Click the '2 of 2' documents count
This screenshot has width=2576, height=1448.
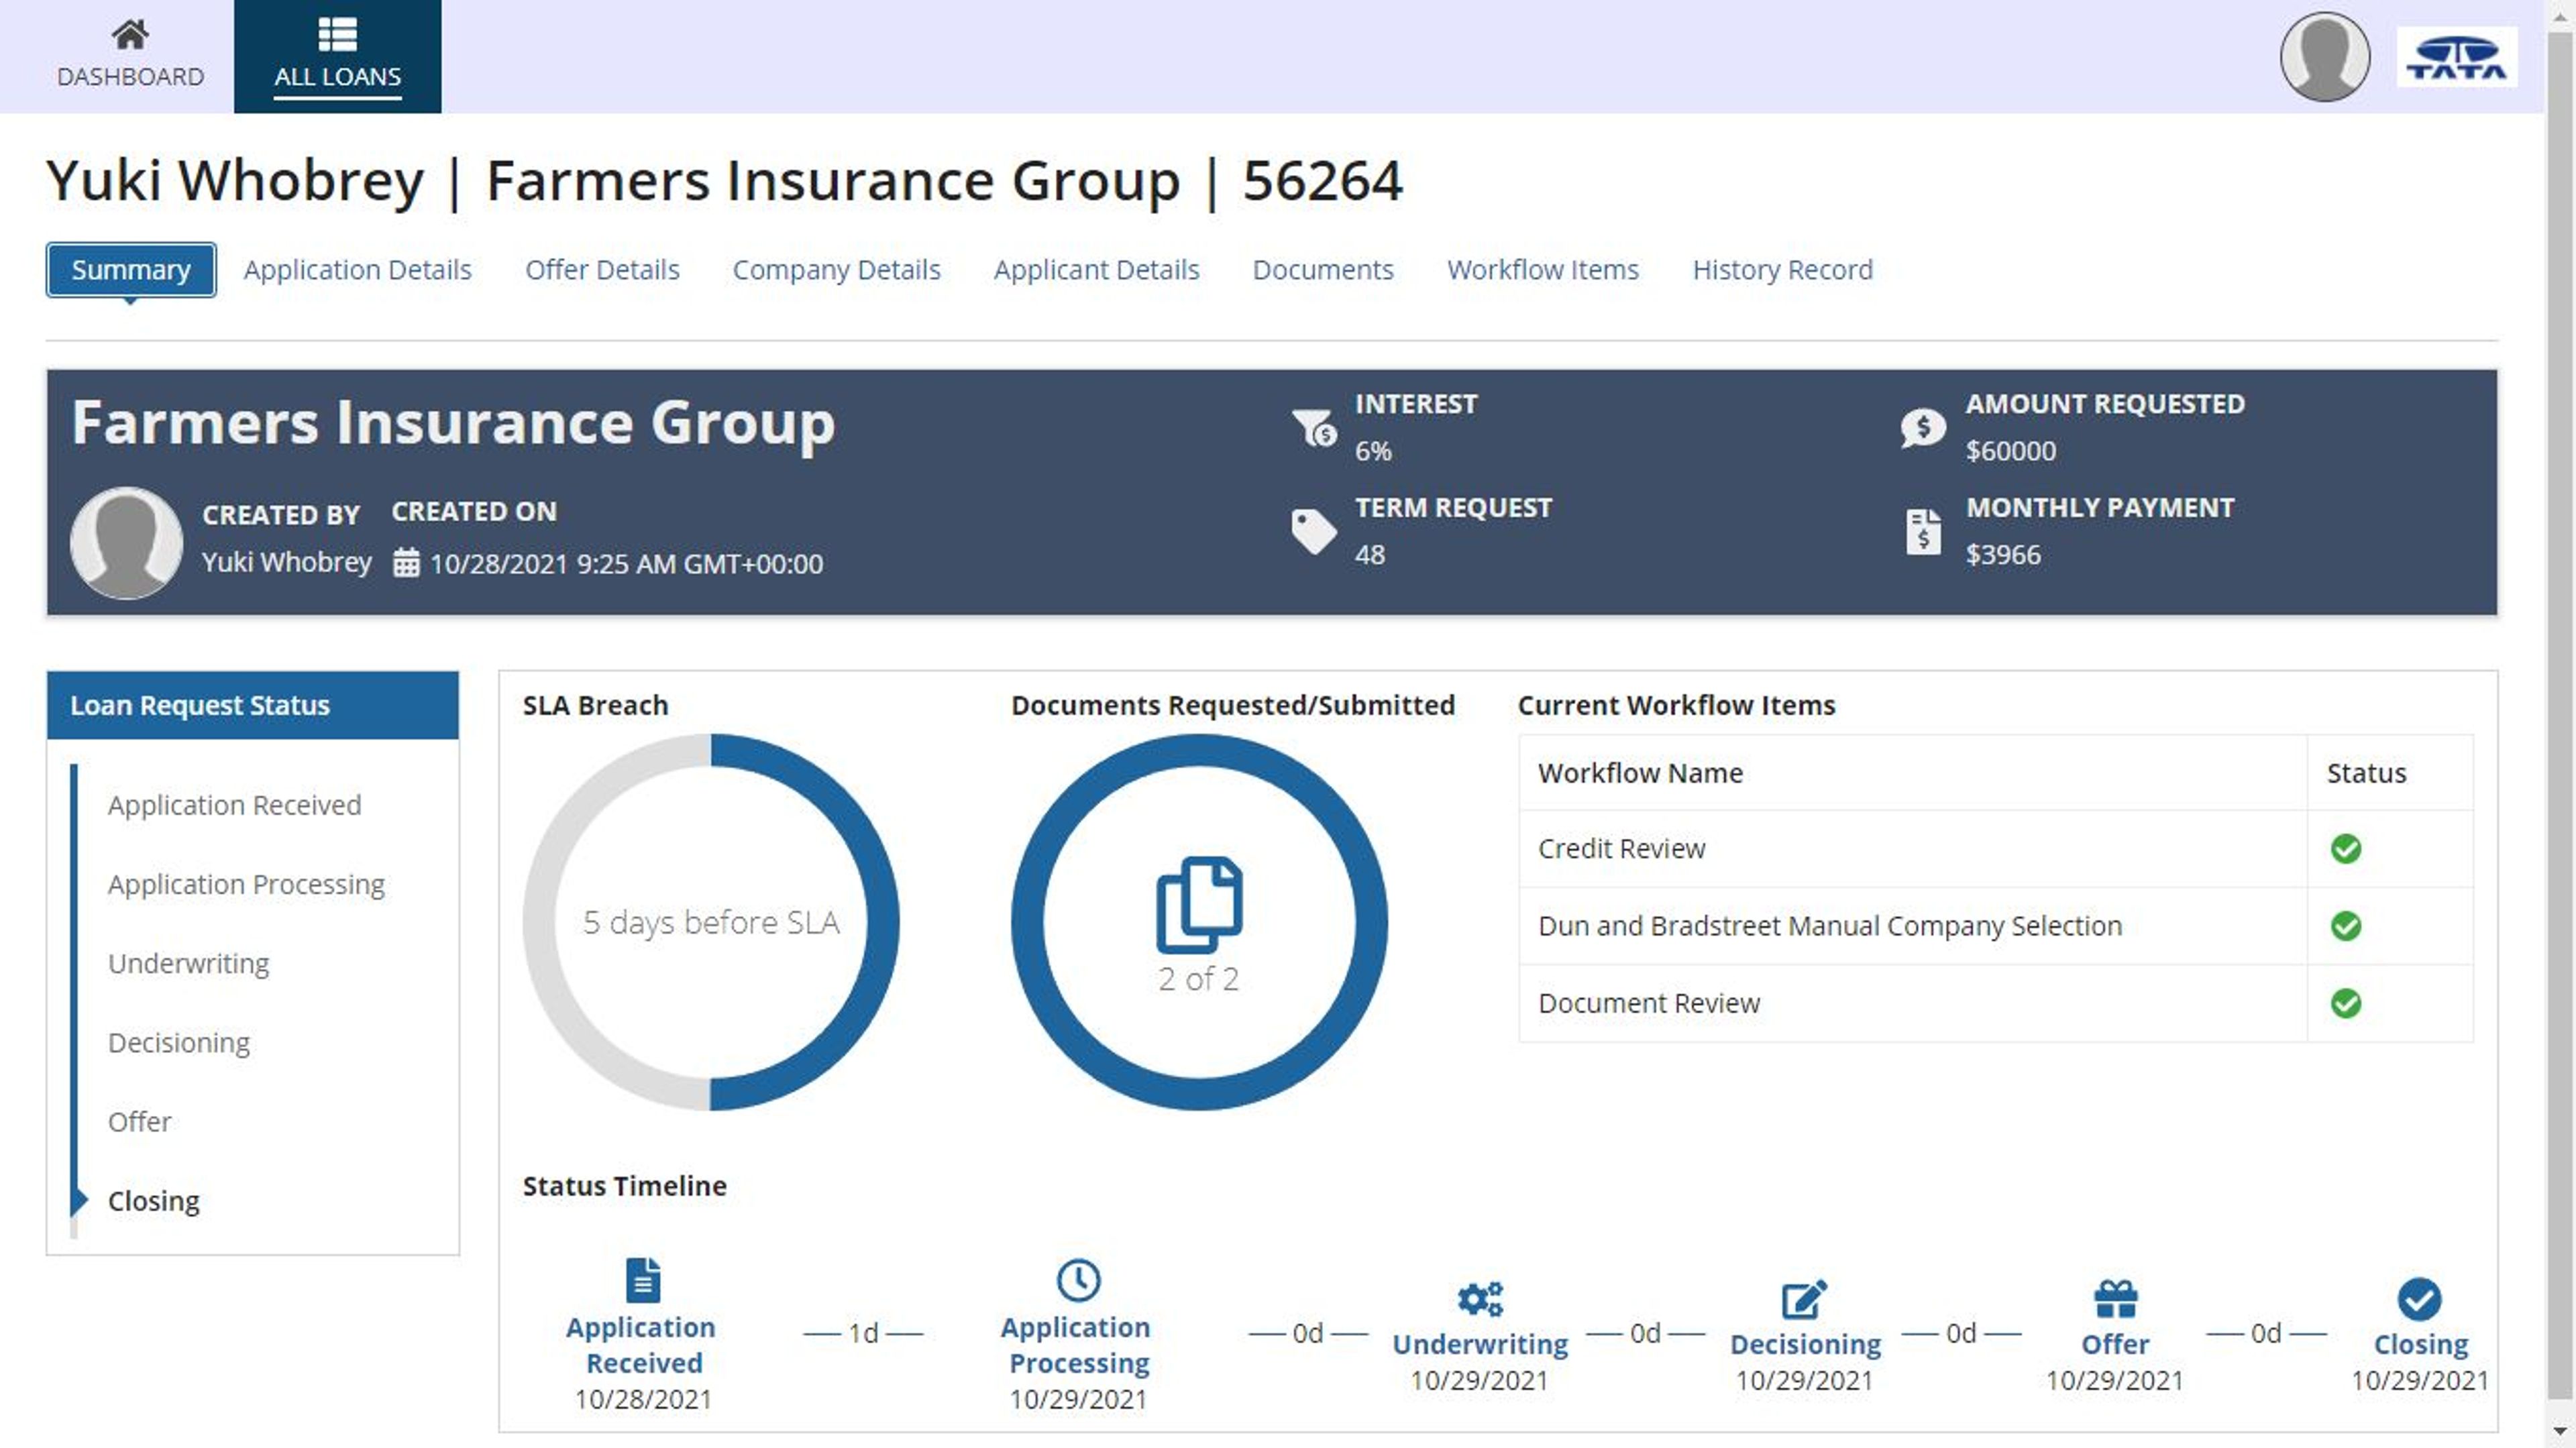click(1198, 979)
